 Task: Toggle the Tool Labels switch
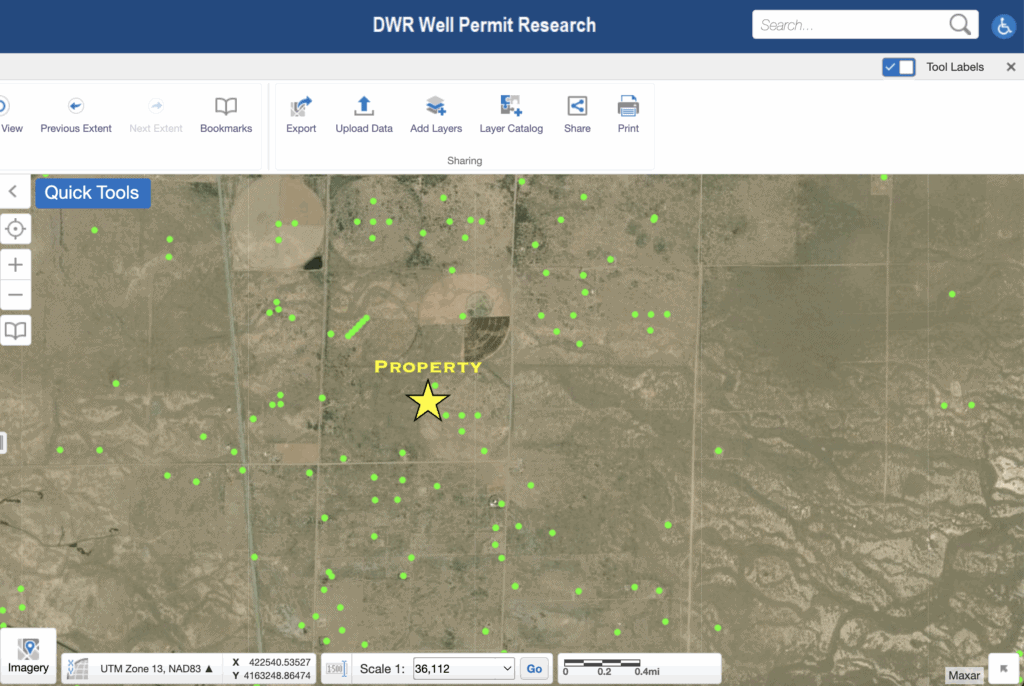(x=898, y=67)
